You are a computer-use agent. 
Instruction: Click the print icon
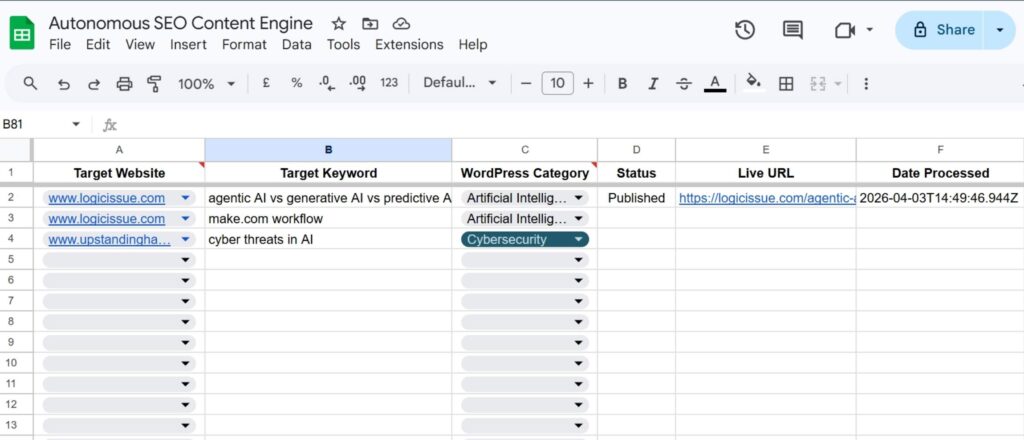[x=124, y=84]
